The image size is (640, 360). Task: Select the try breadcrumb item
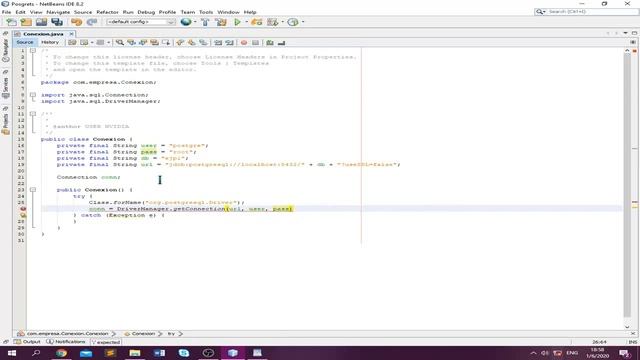(171, 333)
